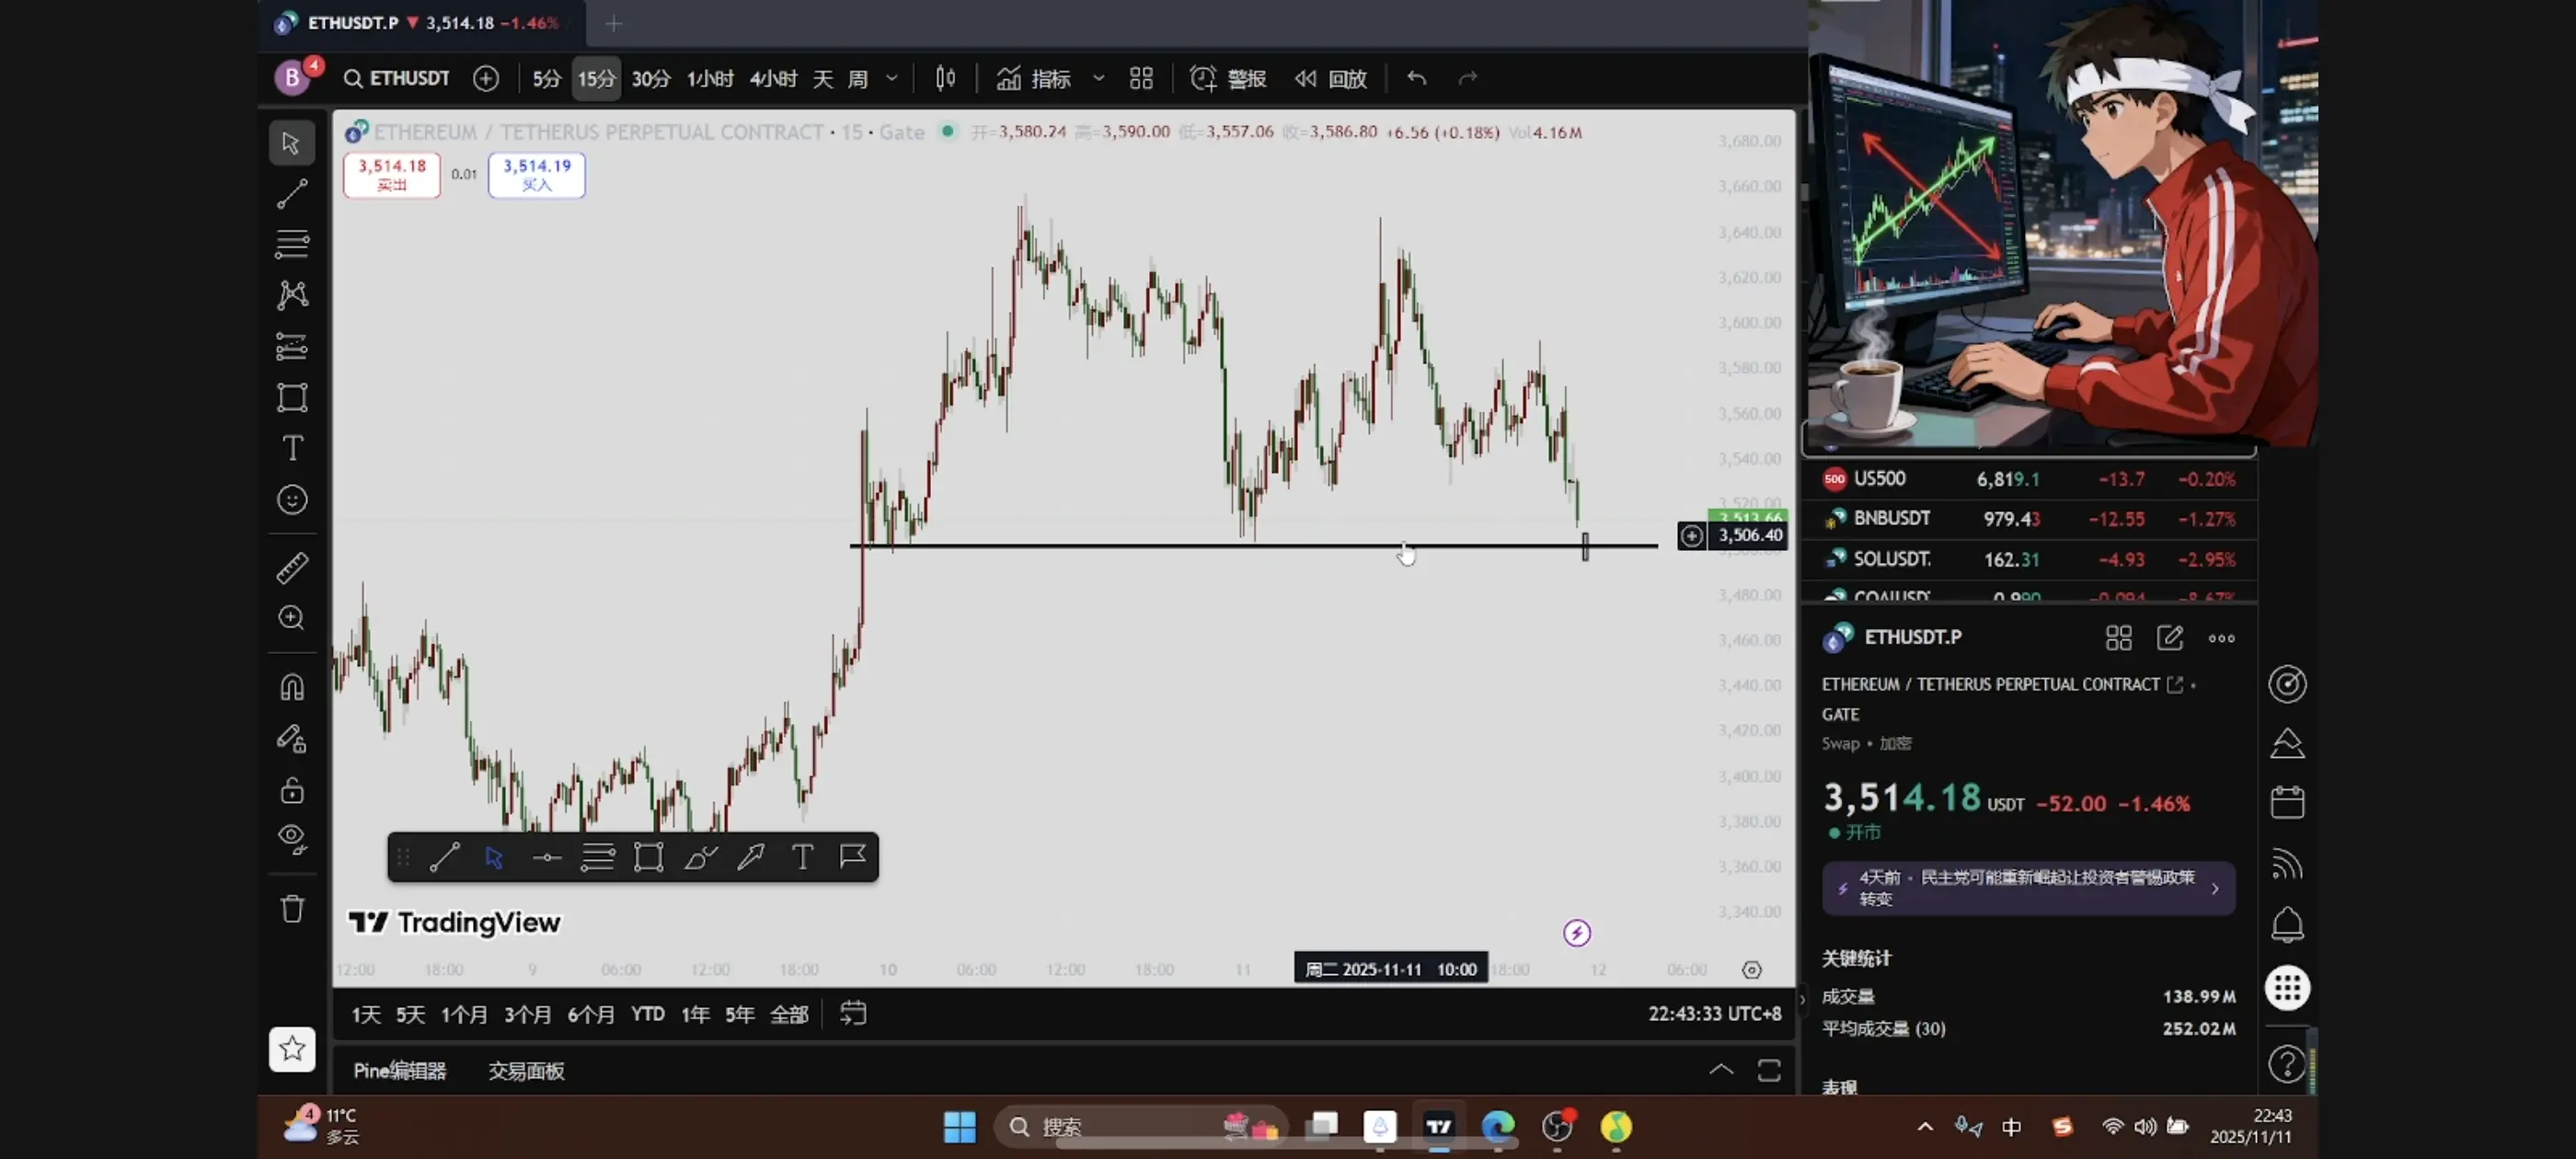2576x1159 pixels.
Task: Select the 1个月 date range
Action: pos(464,1014)
